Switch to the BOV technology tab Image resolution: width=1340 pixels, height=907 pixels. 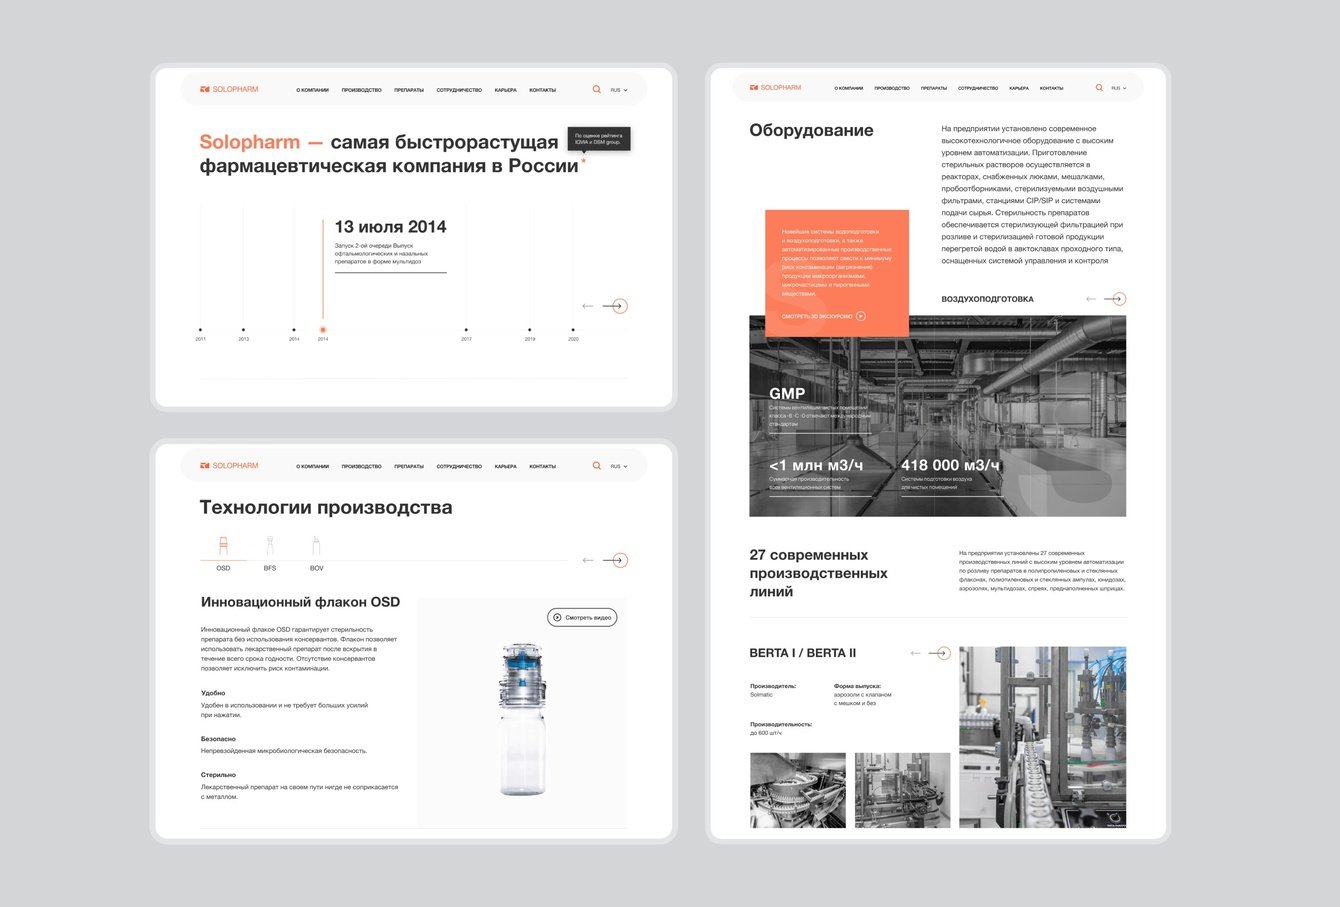[316, 553]
